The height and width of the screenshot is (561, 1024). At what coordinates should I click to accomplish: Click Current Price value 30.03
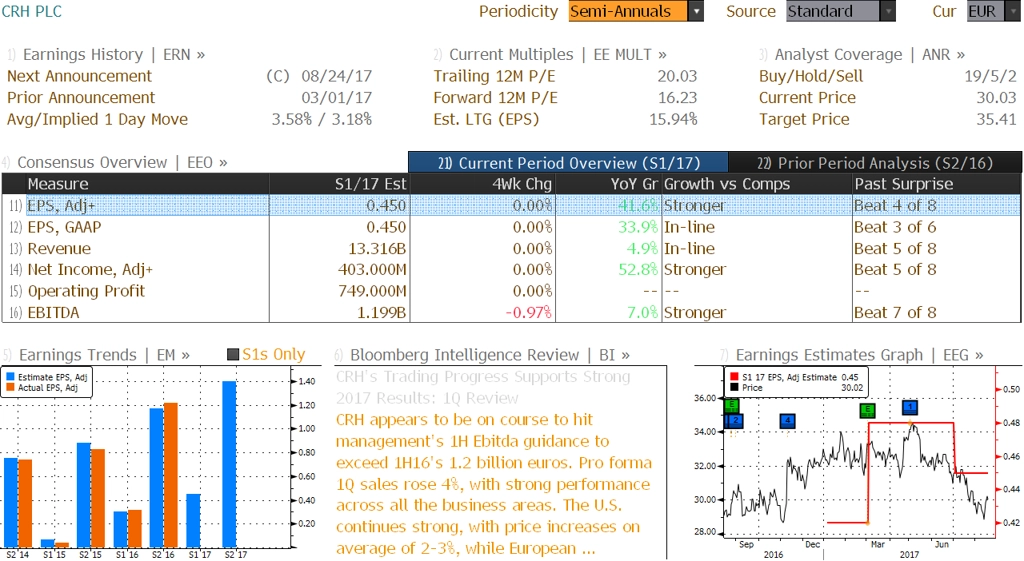coord(997,98)
